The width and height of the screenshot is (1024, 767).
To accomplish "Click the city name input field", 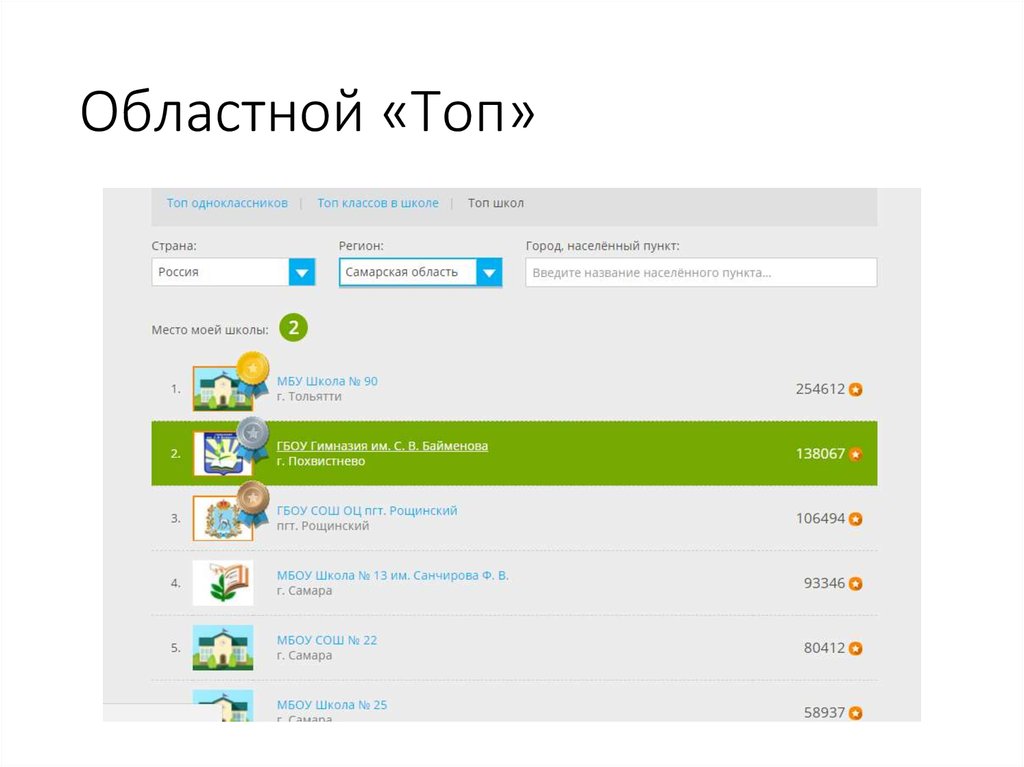I will pyautogui.click(x=700, y=271).
